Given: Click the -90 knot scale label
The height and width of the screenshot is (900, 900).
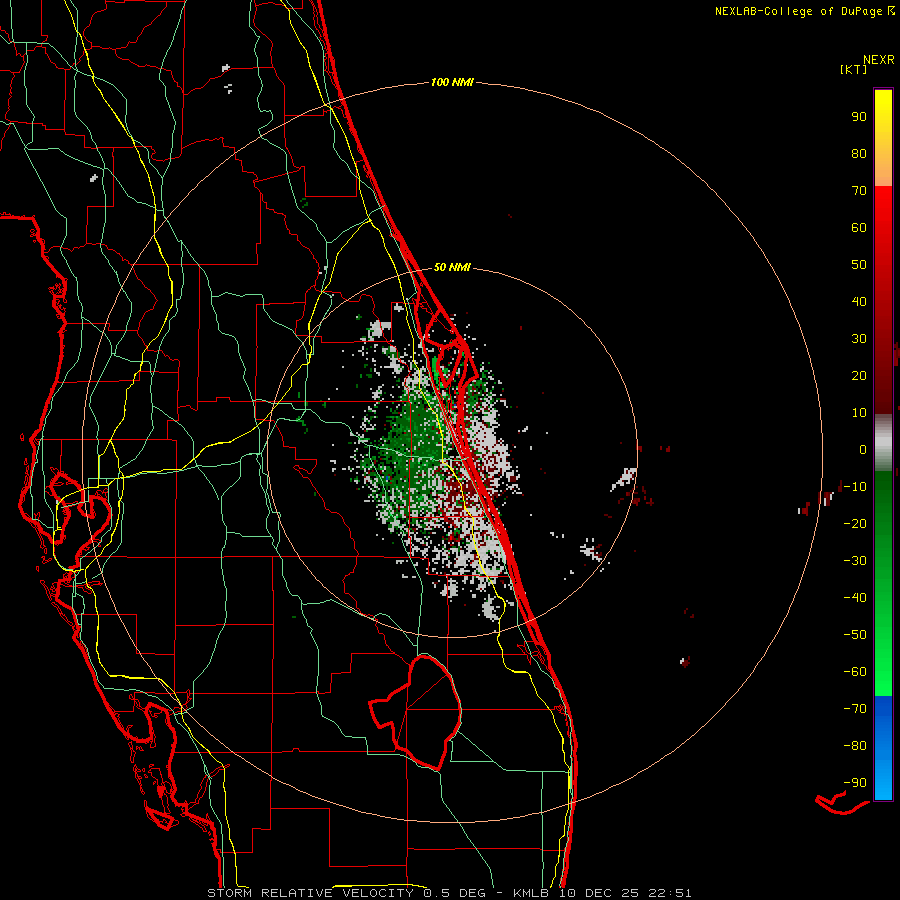Looking at the screenshot, I should tap(855, 783).
